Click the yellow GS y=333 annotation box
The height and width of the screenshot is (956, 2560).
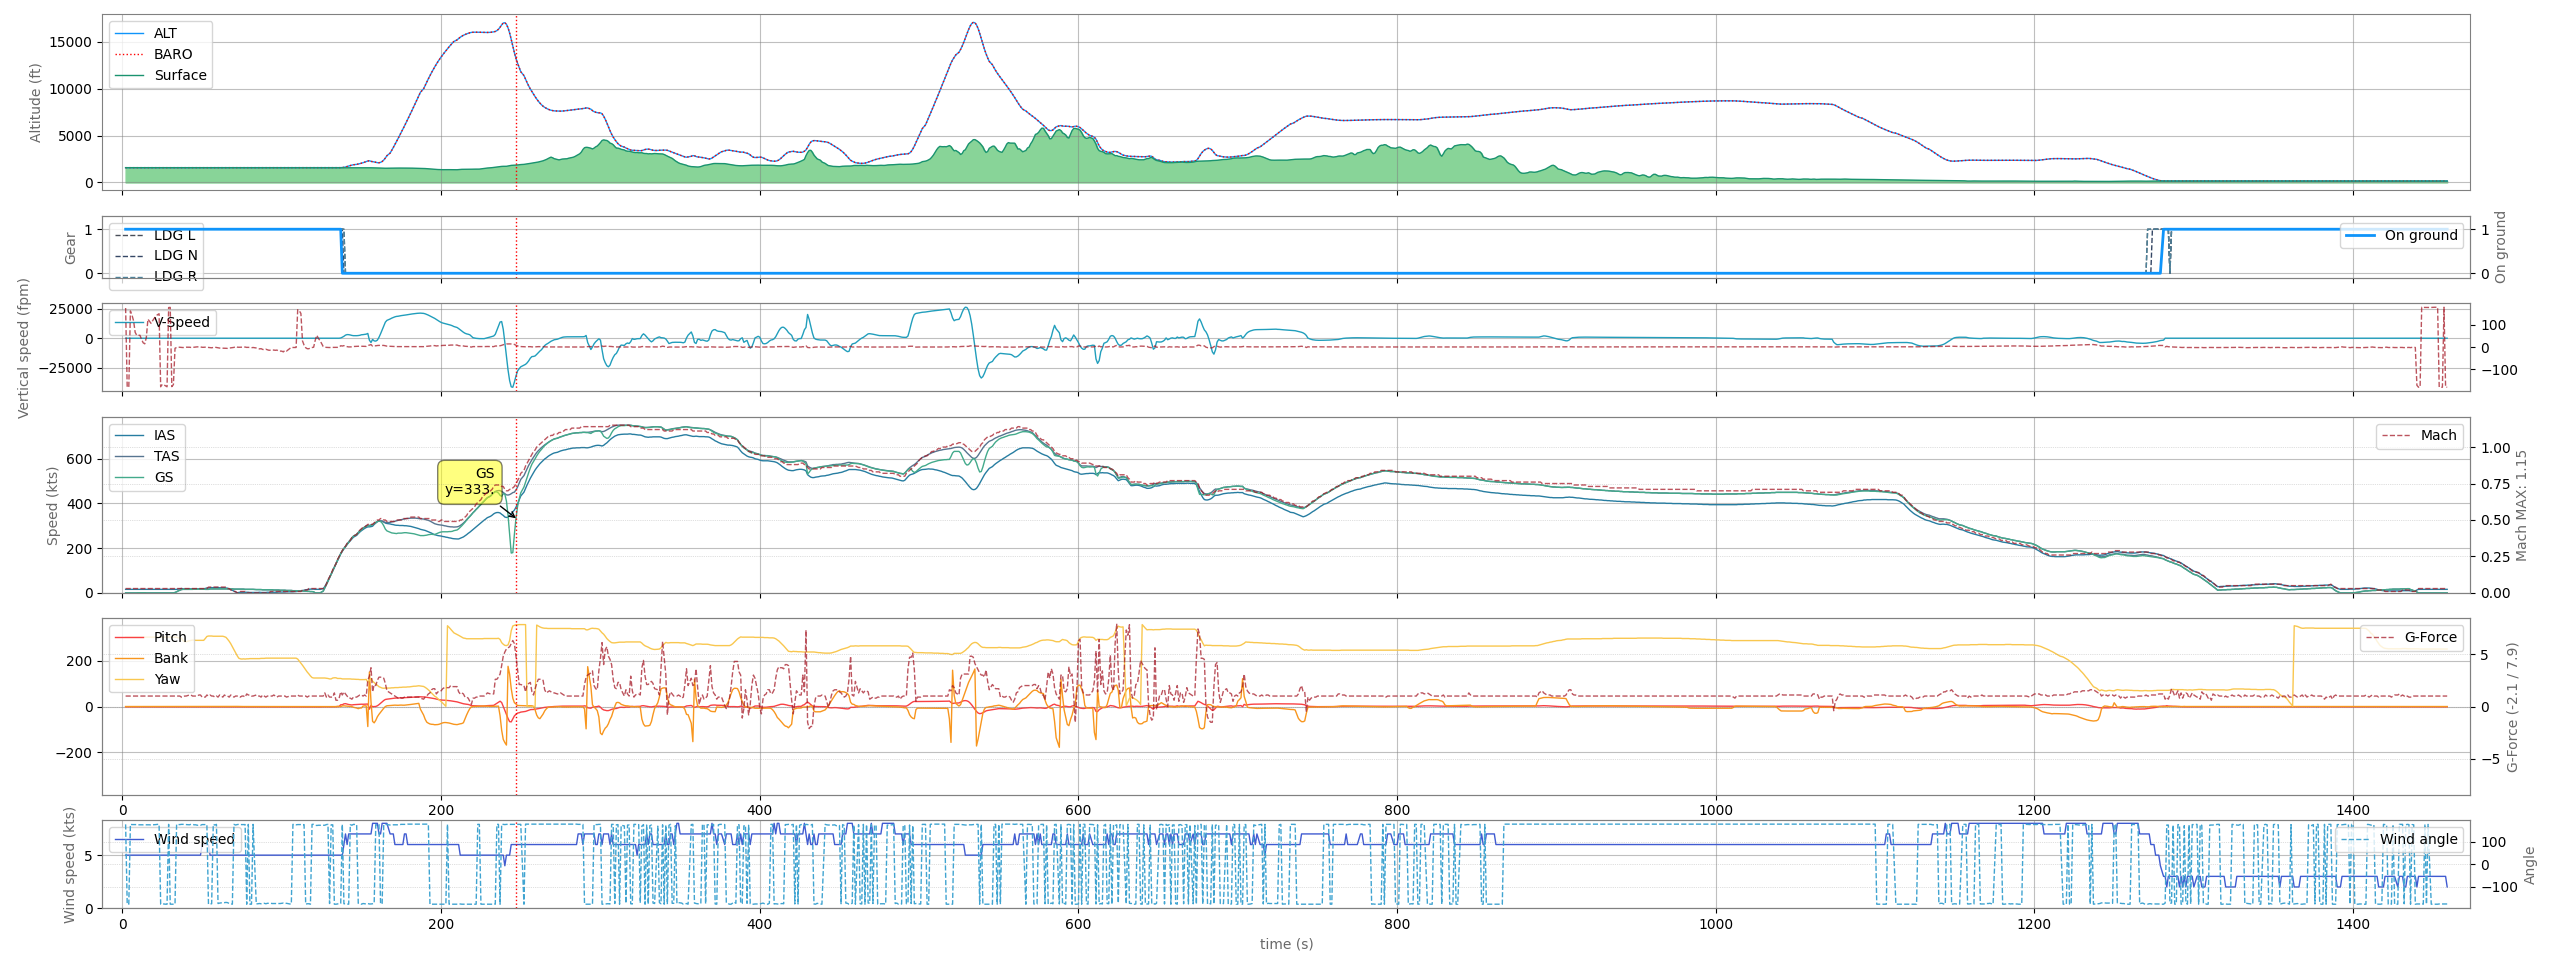[x=470, y=482]
